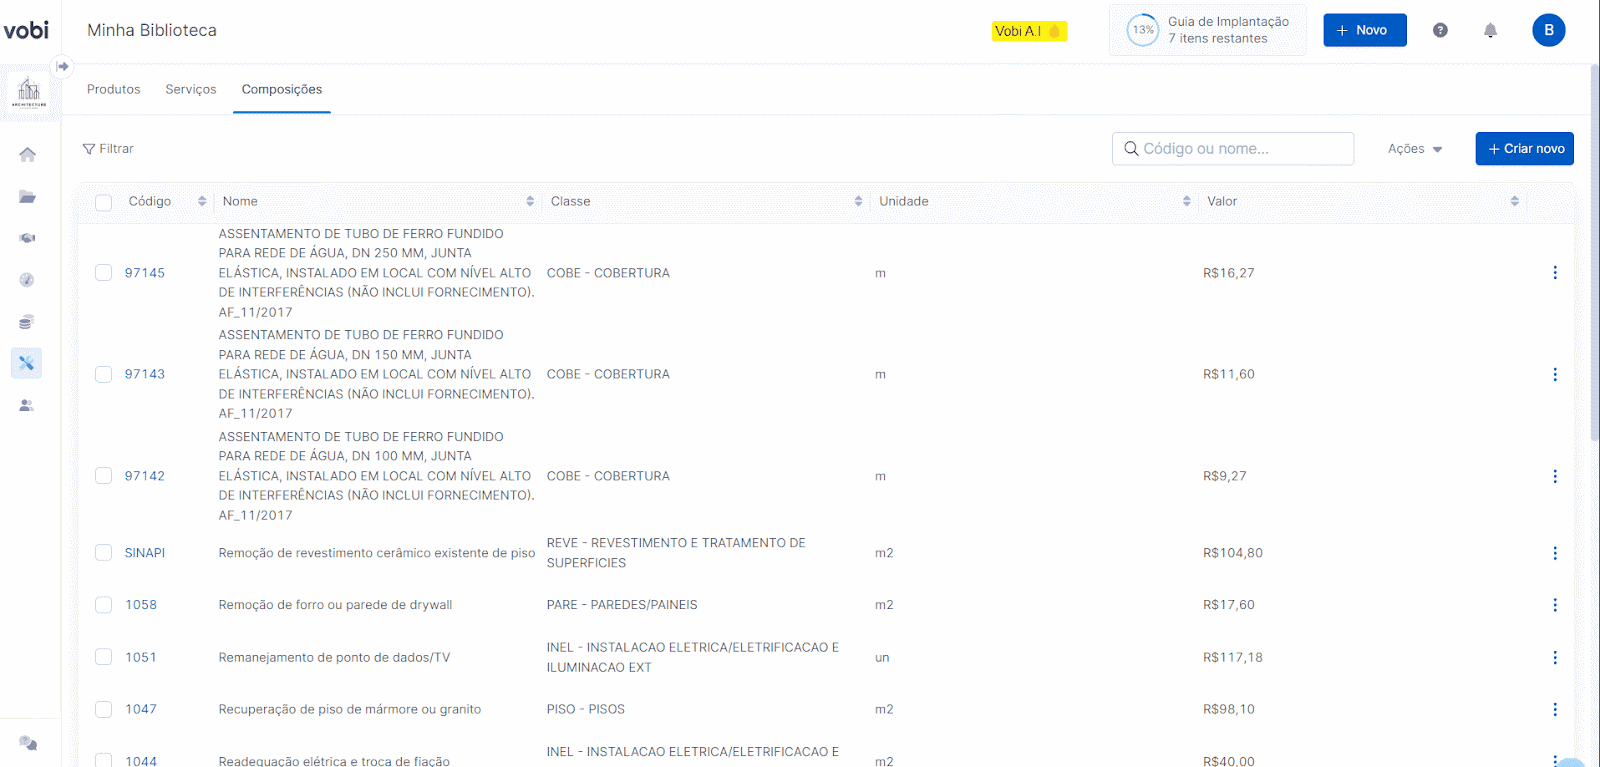Sort by Nome column

(x=530, y=201)
